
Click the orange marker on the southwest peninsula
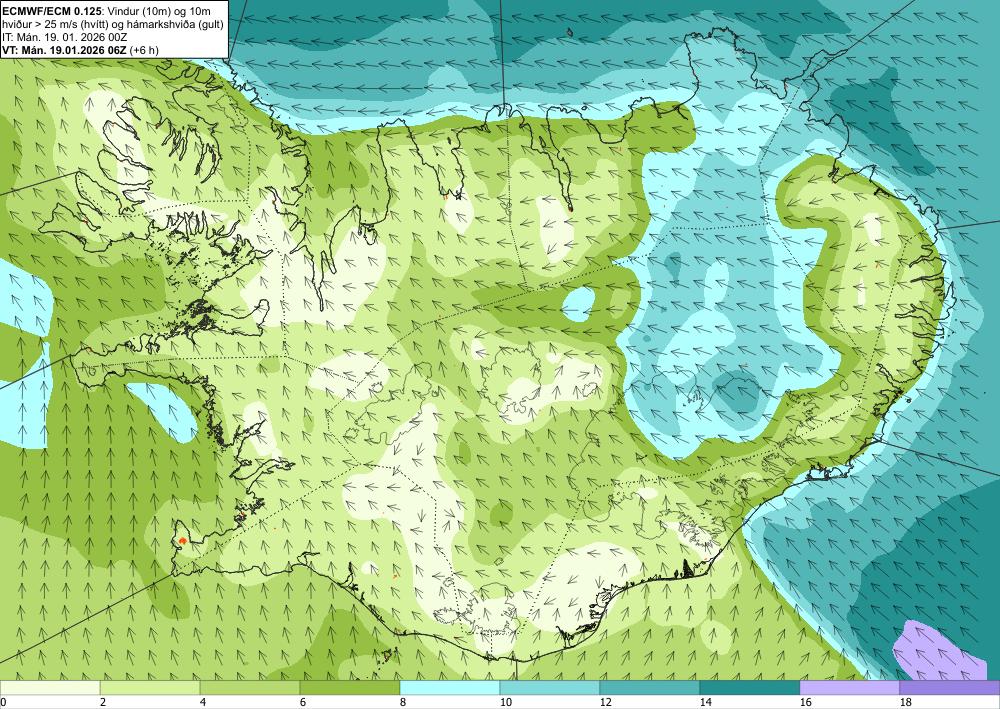[182, 540]
